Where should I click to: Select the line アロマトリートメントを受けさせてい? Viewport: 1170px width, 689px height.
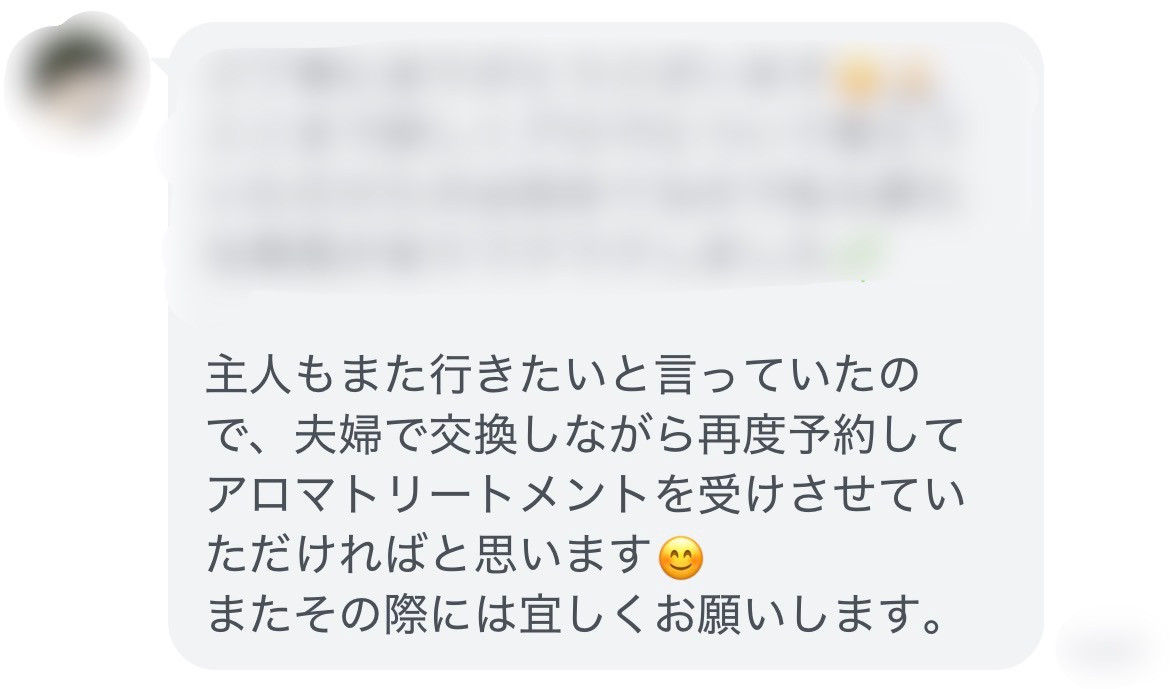pos(586,495)
